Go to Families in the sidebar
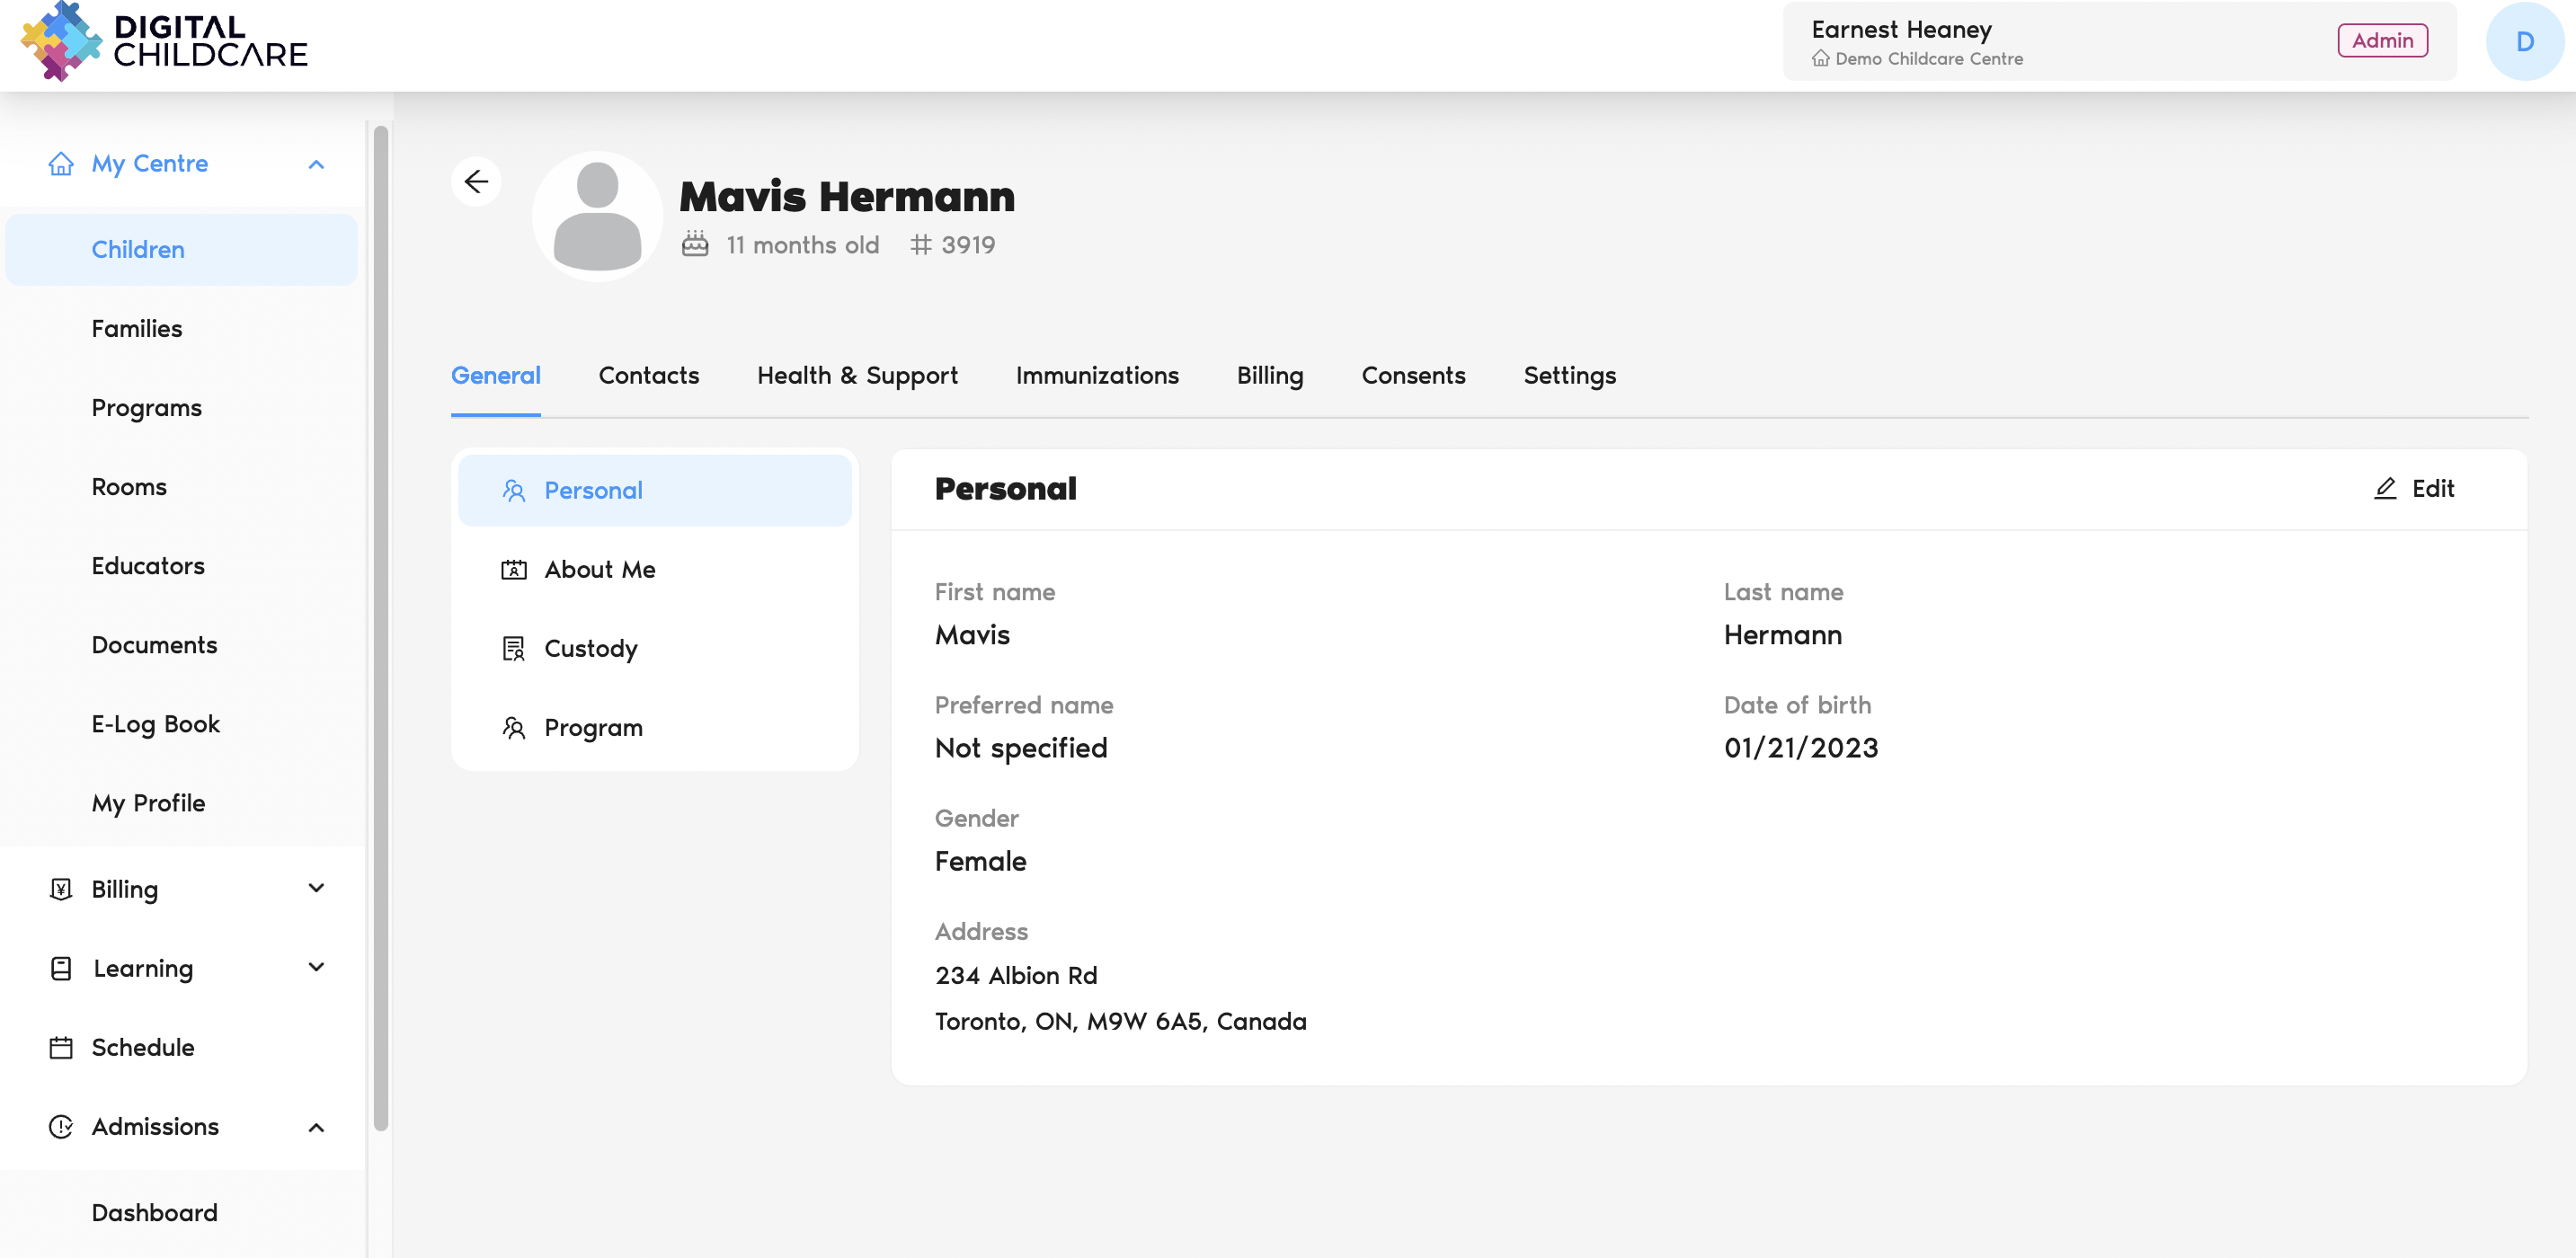This screenshot has height=1258, width=2576. tap(137, 328)
